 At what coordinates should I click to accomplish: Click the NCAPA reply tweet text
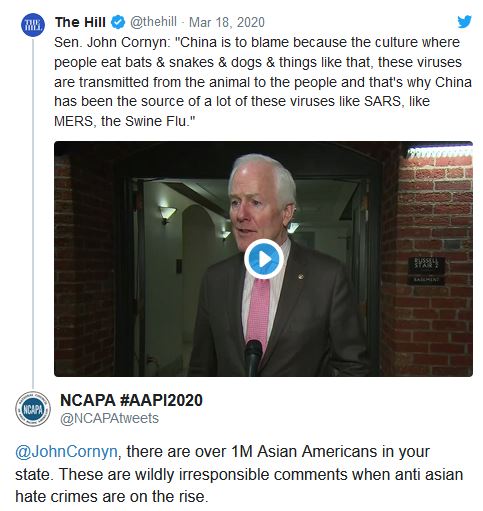[239, 474]
